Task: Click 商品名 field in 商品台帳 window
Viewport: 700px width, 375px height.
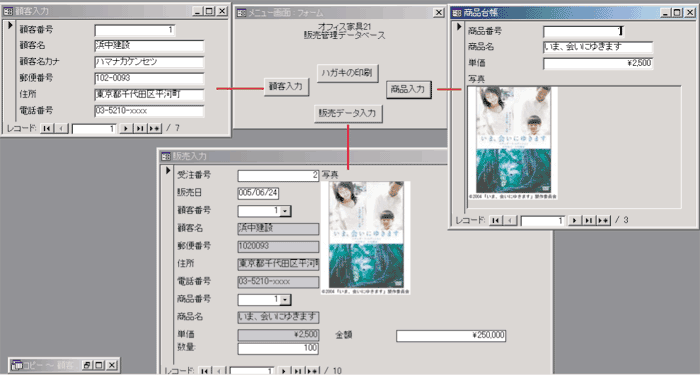Action: (x=598, y=47)
